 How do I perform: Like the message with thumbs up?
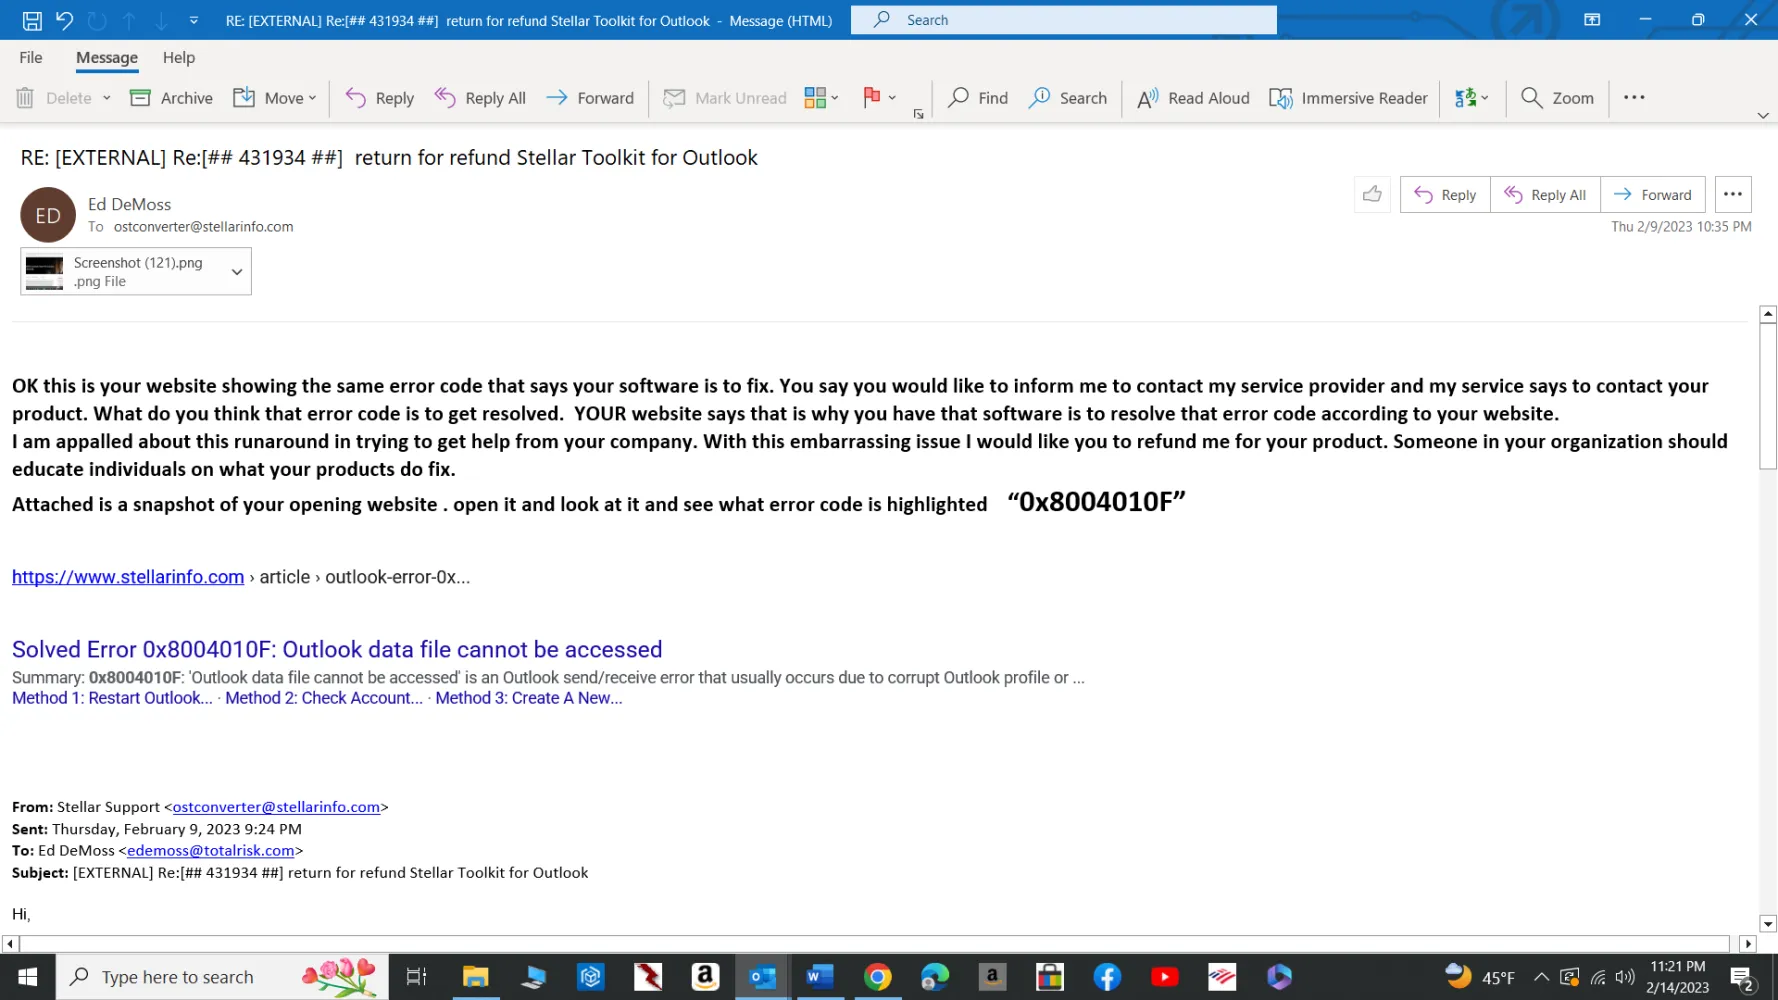pyautogui.click(x=1372, y=195)
